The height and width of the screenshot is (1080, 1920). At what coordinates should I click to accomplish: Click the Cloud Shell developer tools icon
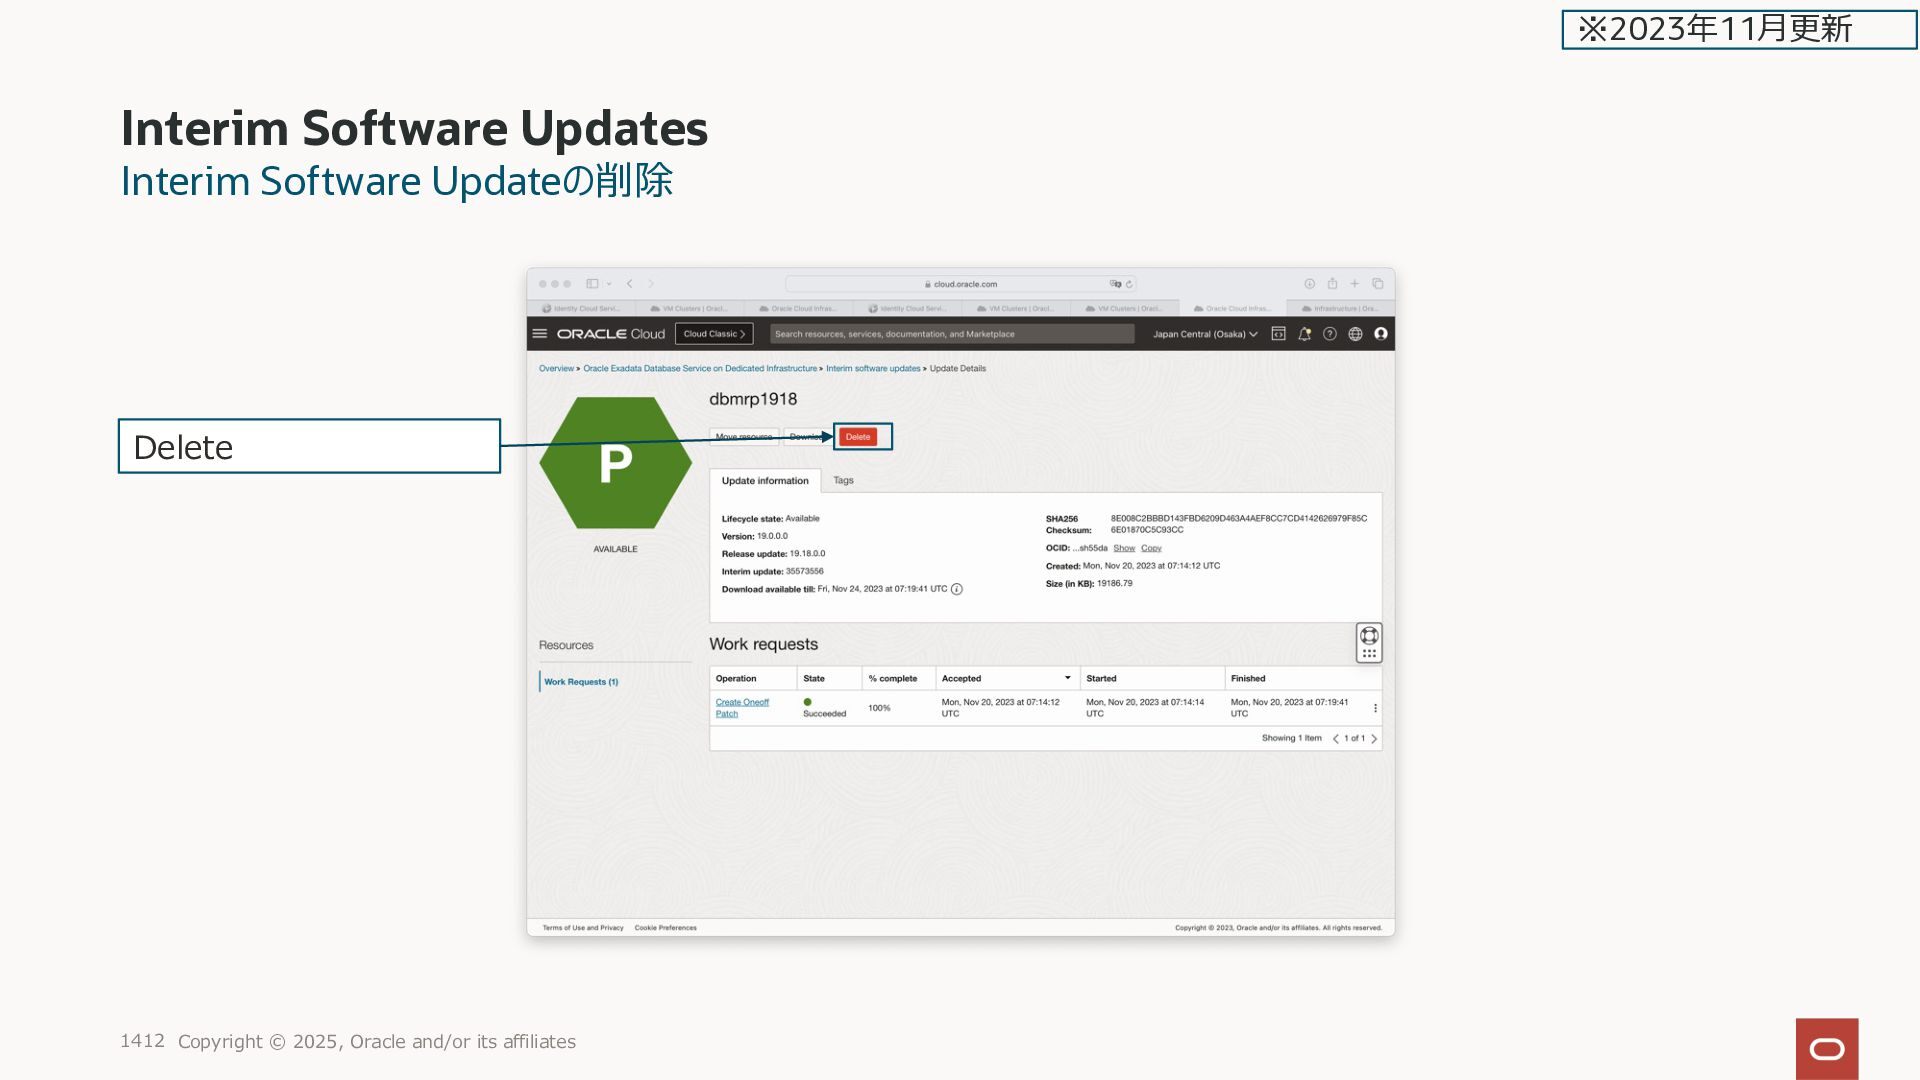(1278, 334)
